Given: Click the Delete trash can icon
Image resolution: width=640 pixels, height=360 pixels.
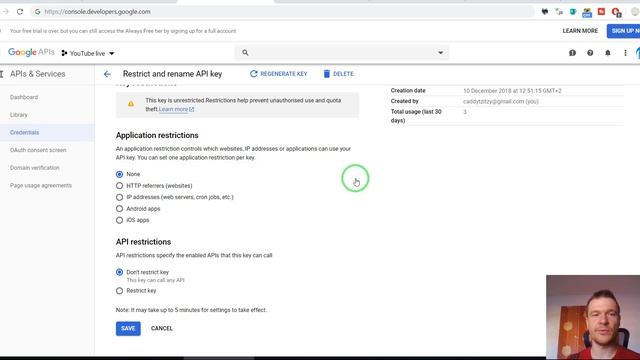Looking at the screenshot, I should point(327,74).
